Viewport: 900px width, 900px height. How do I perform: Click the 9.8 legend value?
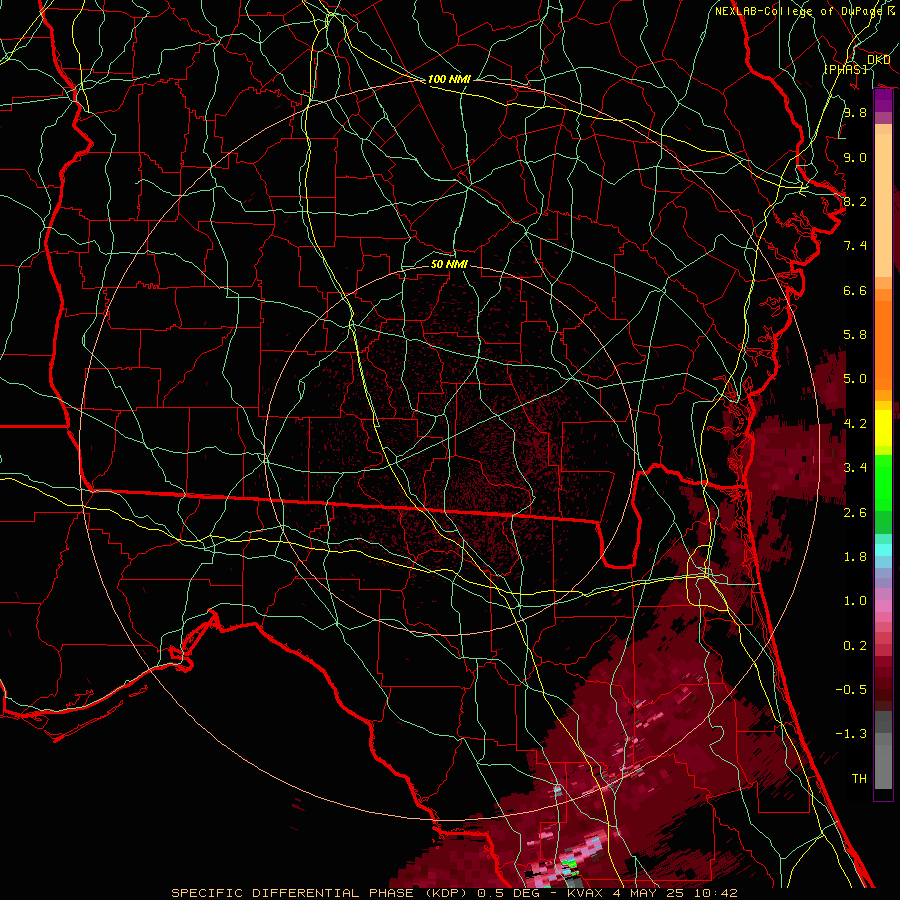[x=855, y=112]
